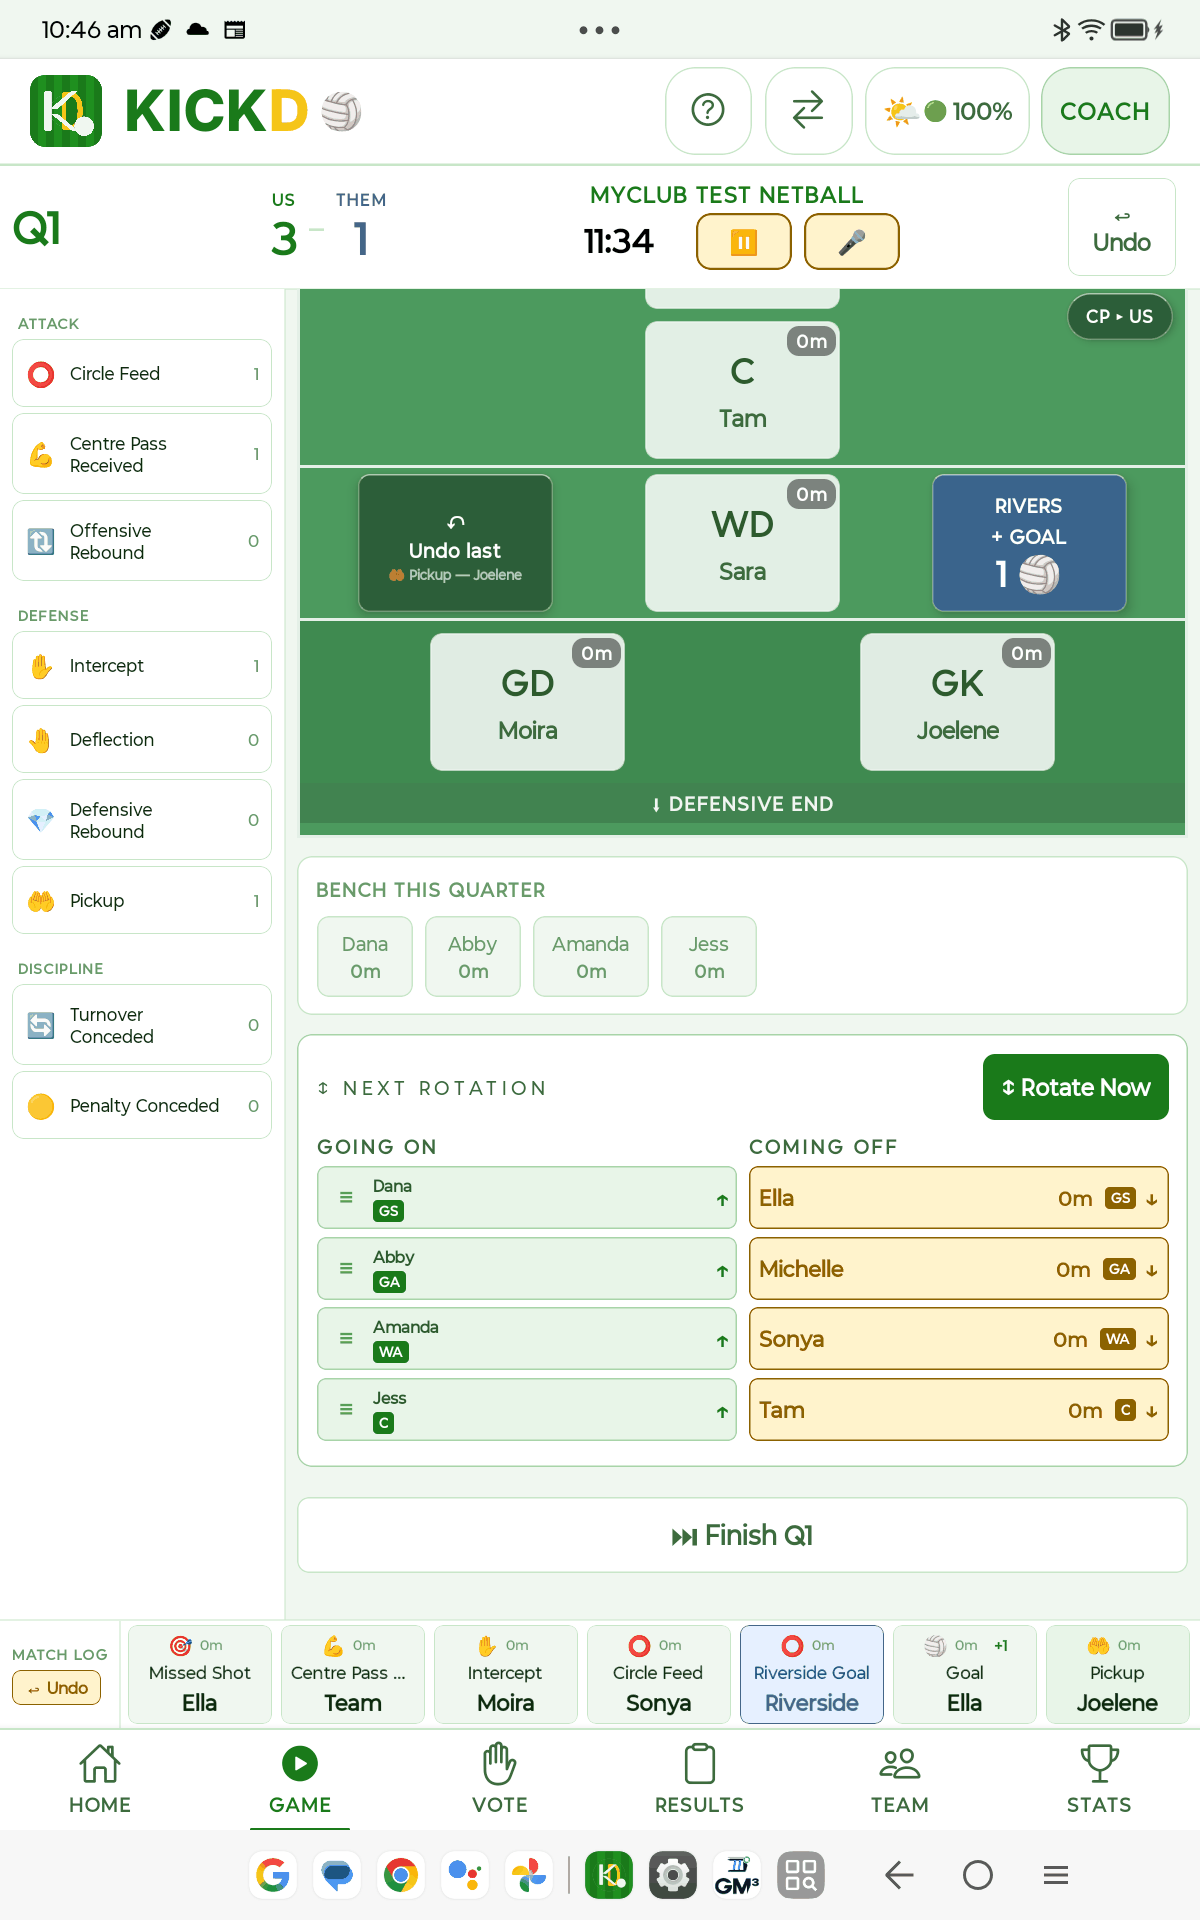
Task: Grab the drag handle for Amanda WA
Action: [346, 1339]
